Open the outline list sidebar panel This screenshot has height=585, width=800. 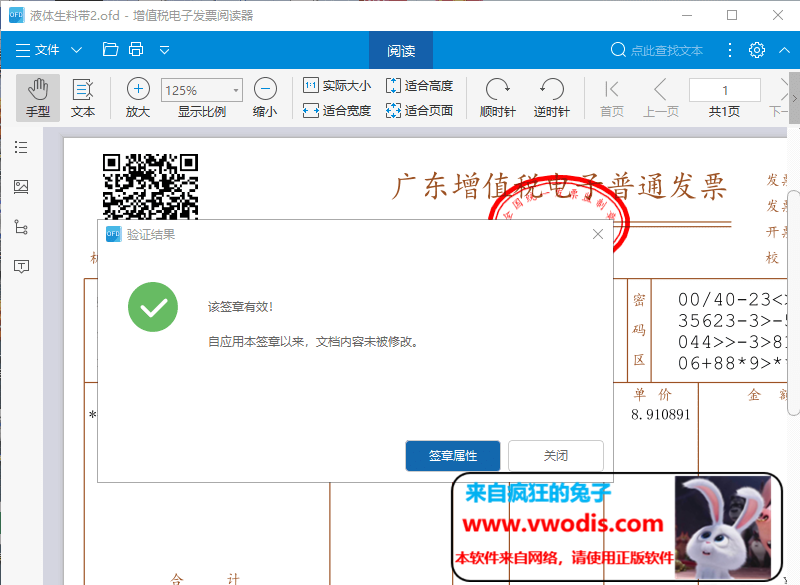pos(21,148)
